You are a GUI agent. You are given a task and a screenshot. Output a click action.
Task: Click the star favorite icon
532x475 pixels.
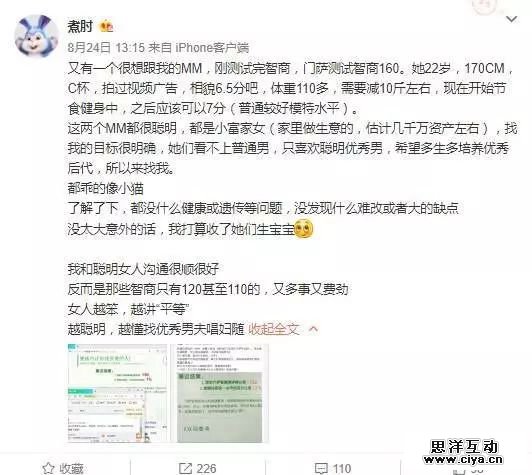pyautogui.click(x=49, y=469)
